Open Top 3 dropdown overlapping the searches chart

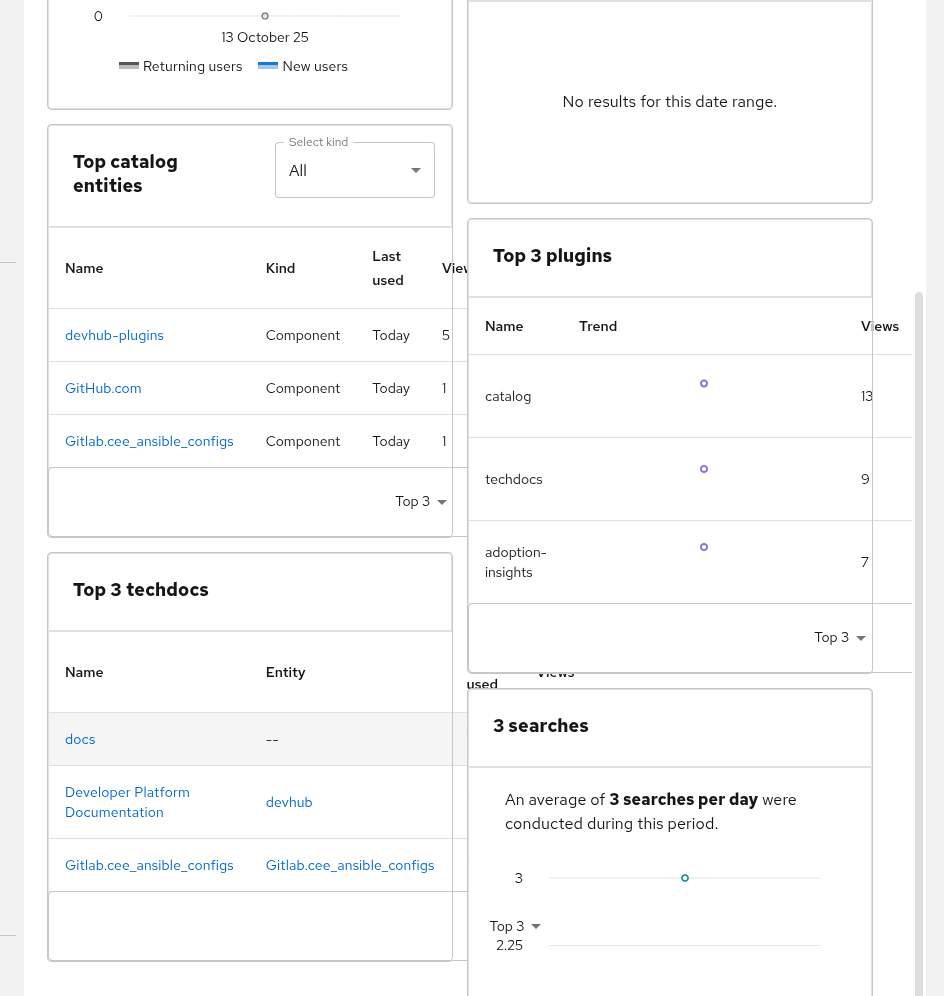pos(515,927)
